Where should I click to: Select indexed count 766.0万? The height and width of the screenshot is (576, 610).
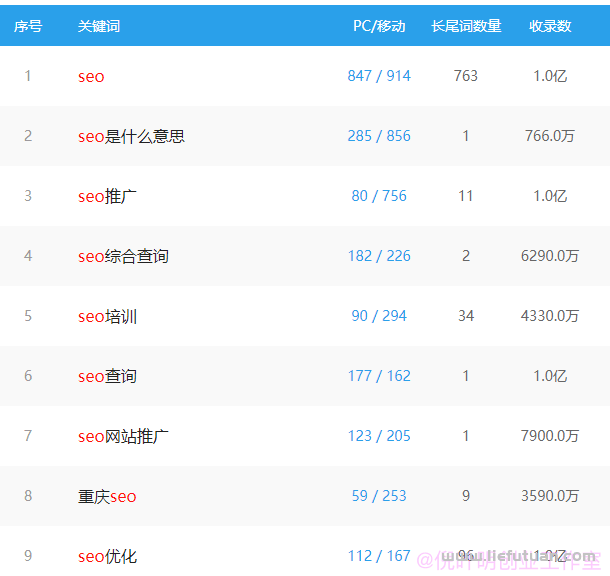click(550, 136)
